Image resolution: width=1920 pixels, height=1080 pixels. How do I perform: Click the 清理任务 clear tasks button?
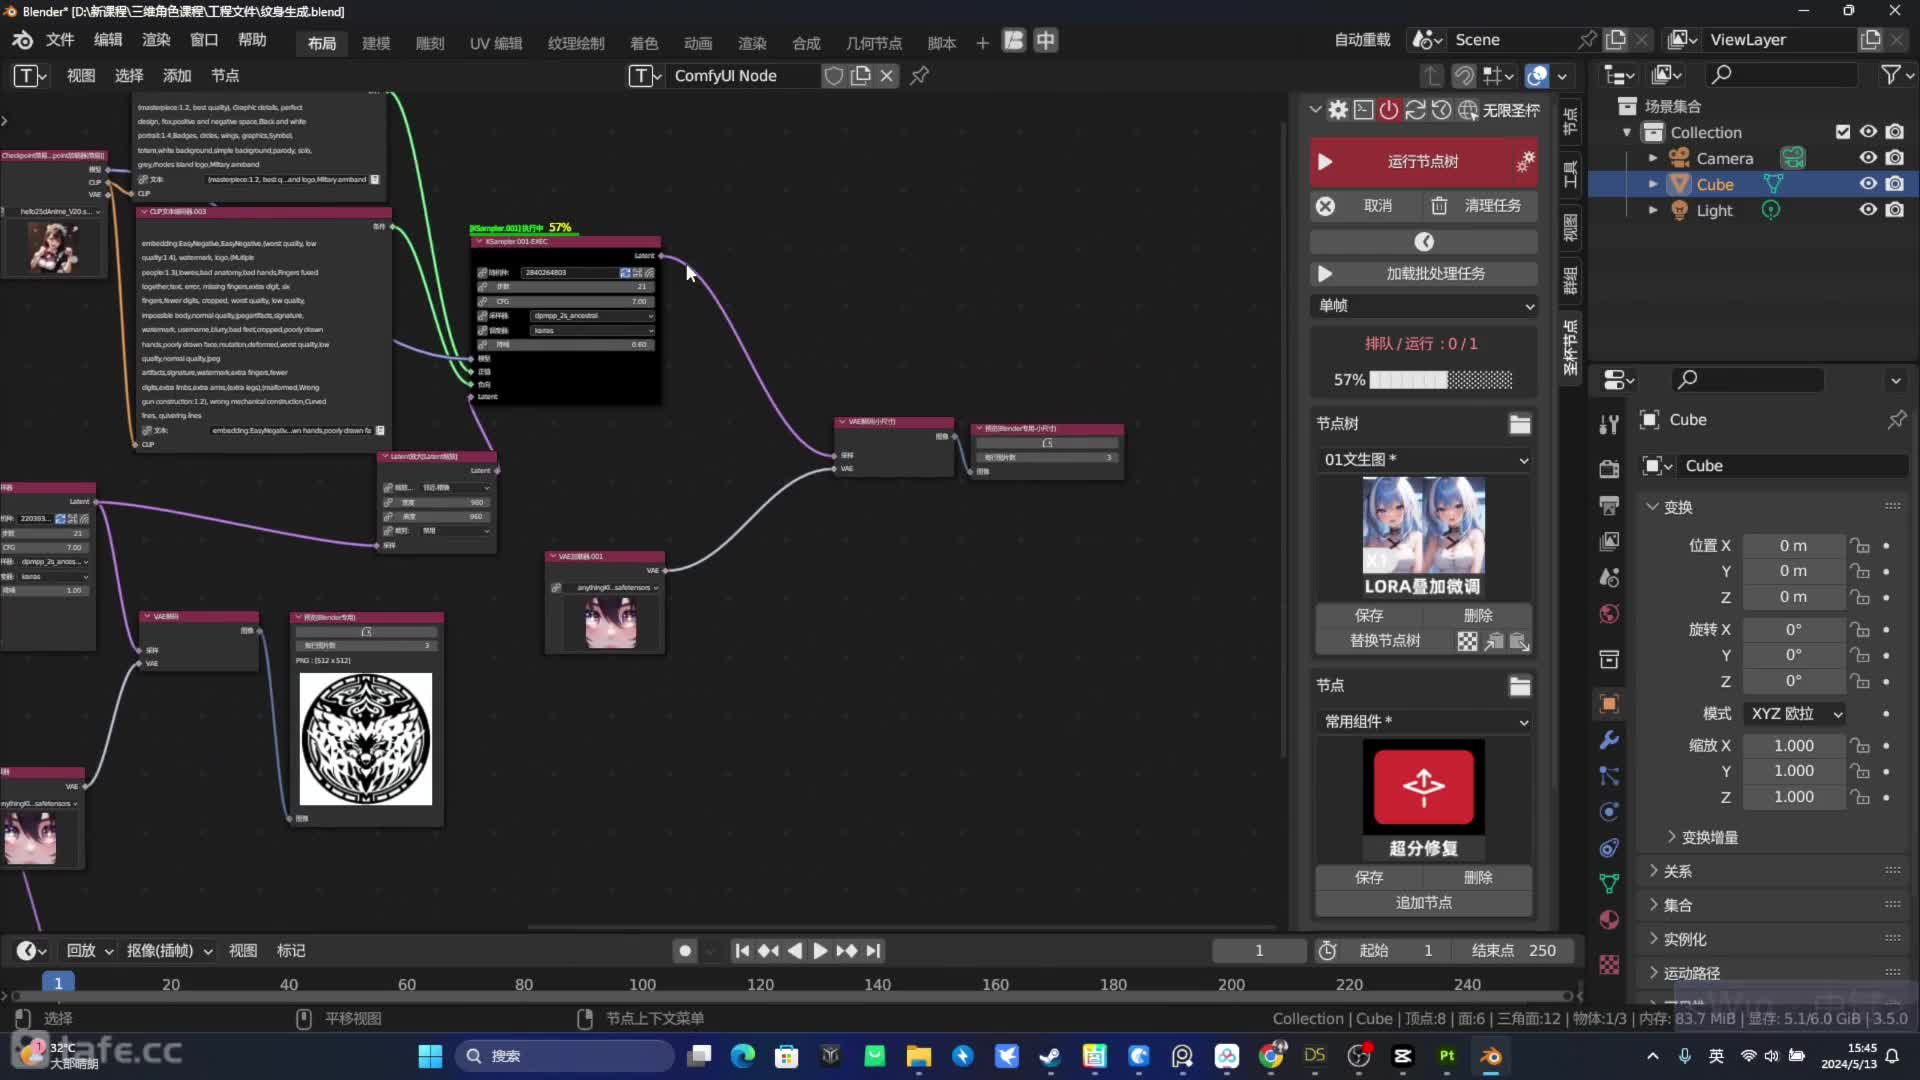(x=1478, y=206)
